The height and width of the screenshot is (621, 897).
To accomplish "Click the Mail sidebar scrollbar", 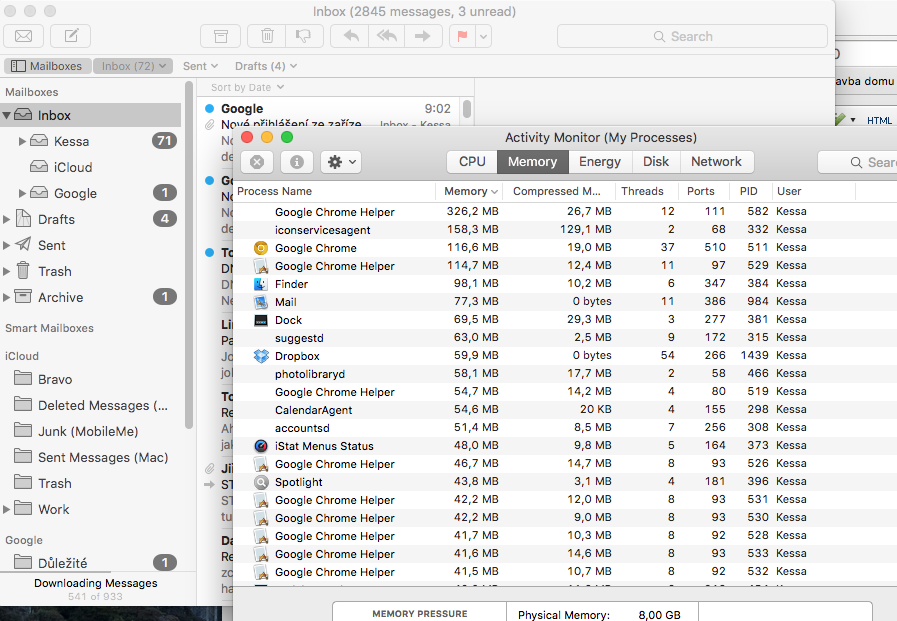I will (189, 255).
